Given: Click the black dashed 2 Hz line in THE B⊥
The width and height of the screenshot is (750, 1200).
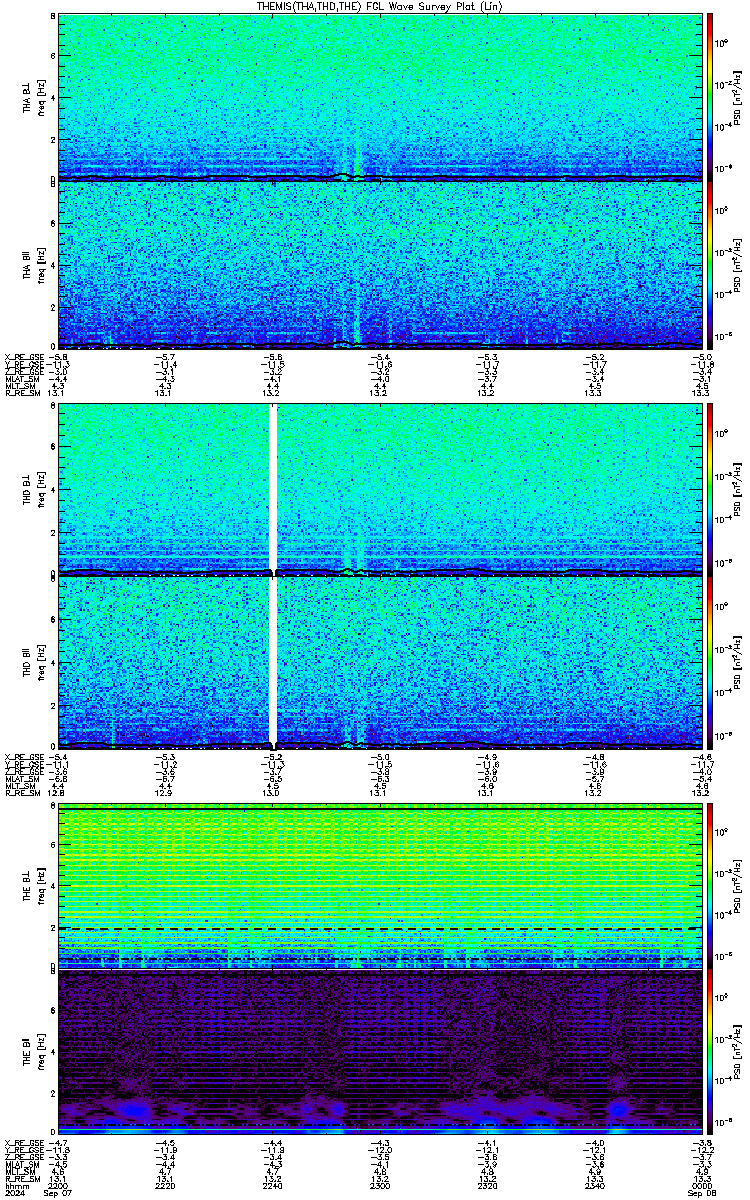Looking at the screenshot, I should pyautogui.click(x=378, y=928).
